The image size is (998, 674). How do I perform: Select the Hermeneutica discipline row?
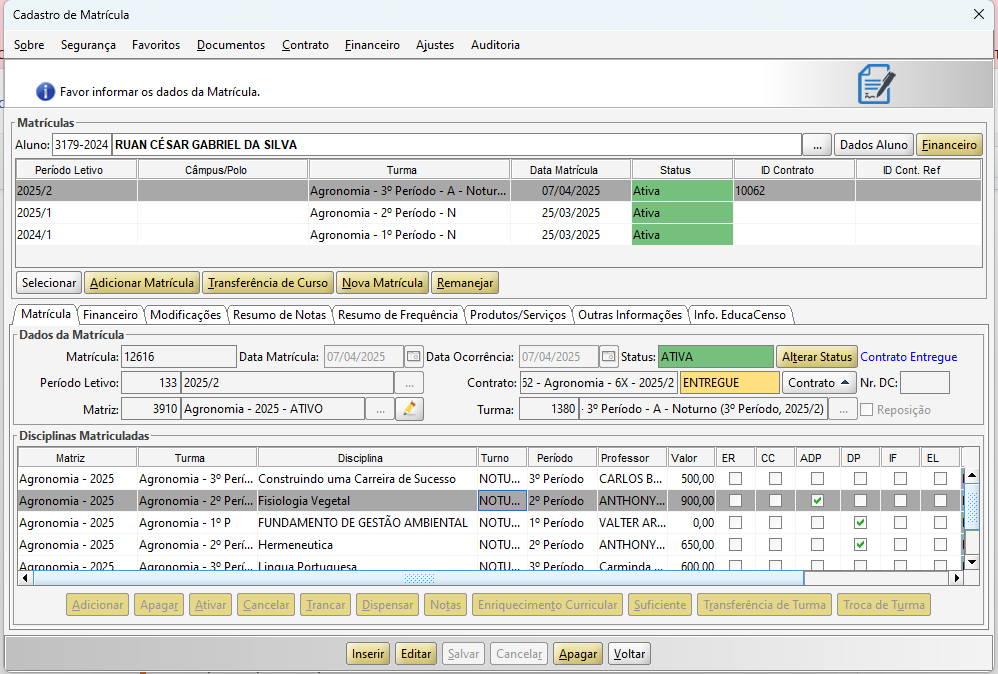point(489,545)
